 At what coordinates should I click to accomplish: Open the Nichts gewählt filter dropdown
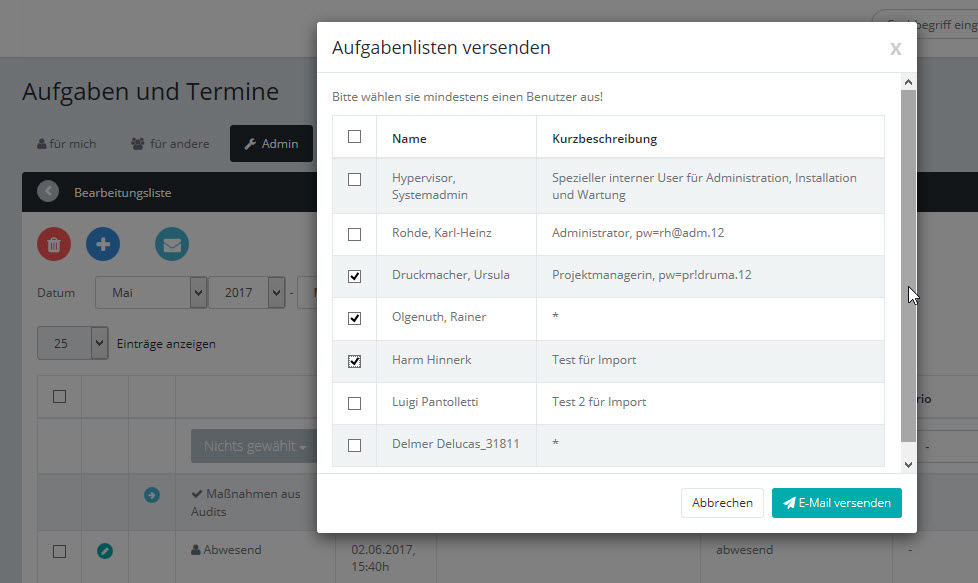(x=254, y=446)
